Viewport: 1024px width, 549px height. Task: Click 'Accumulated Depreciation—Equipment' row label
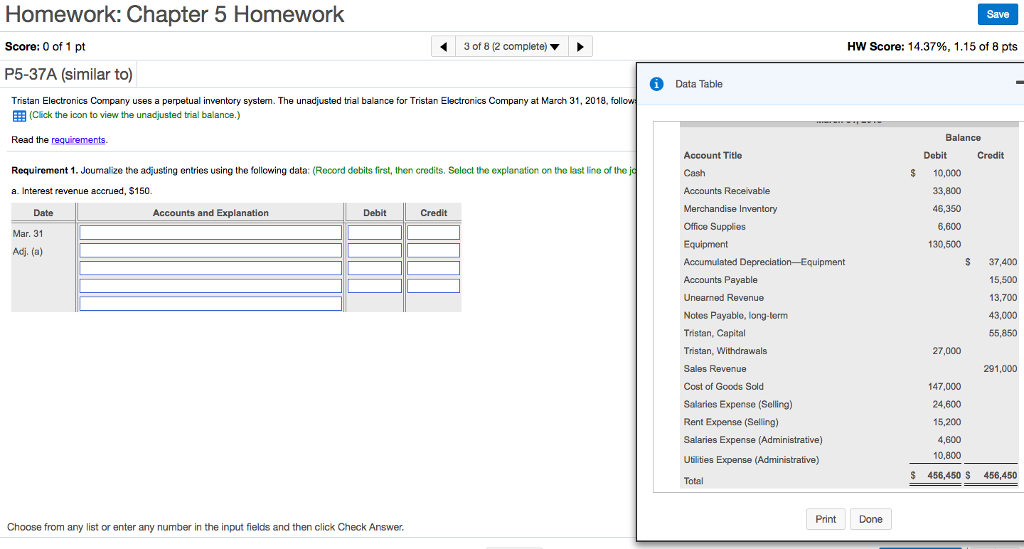click(764, 262)
